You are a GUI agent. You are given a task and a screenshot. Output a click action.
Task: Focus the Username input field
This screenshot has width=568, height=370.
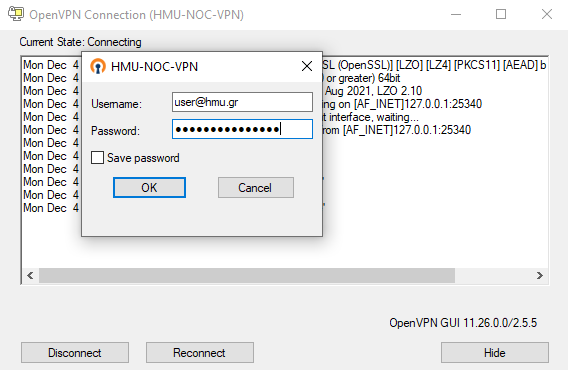(x=242, y=102)
